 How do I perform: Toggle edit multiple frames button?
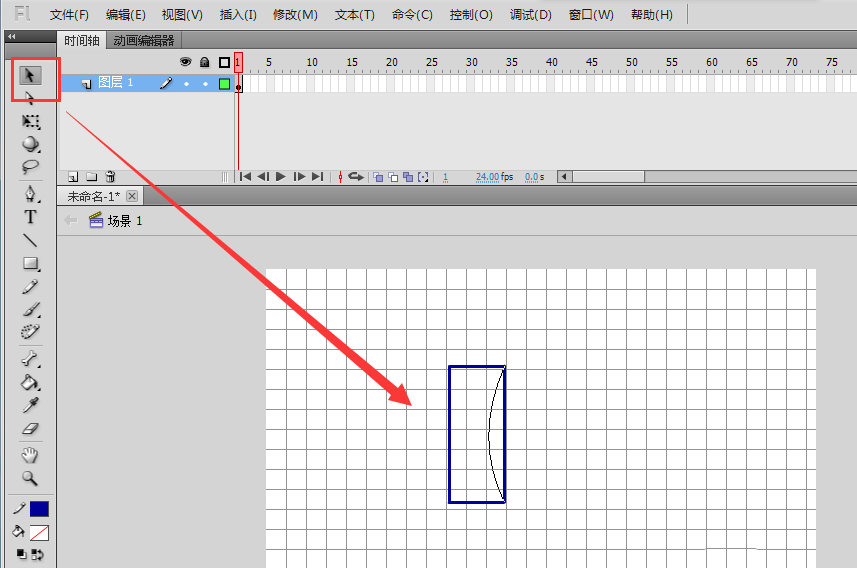tap(408, 177)
